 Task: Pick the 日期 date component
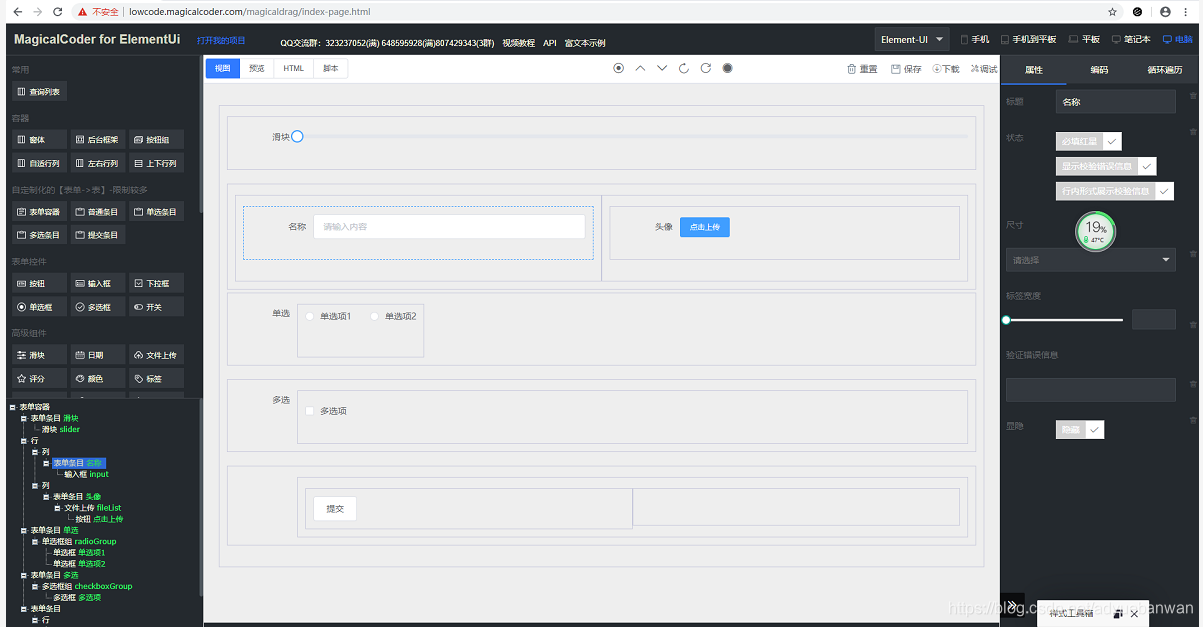(x=97, y=355)
